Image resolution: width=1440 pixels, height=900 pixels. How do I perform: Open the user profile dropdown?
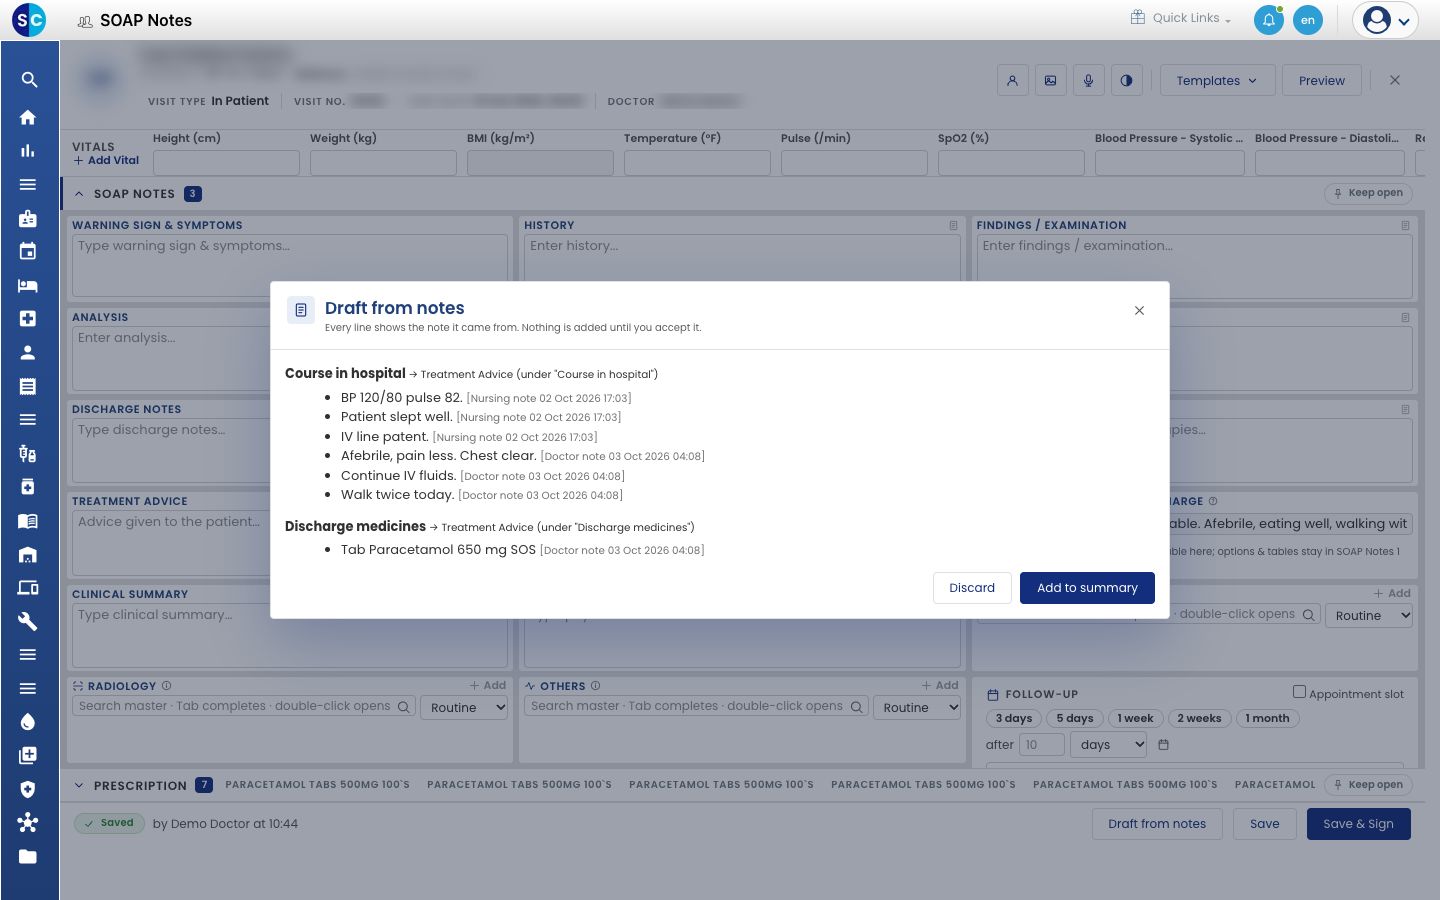(x=1386, y=20)
